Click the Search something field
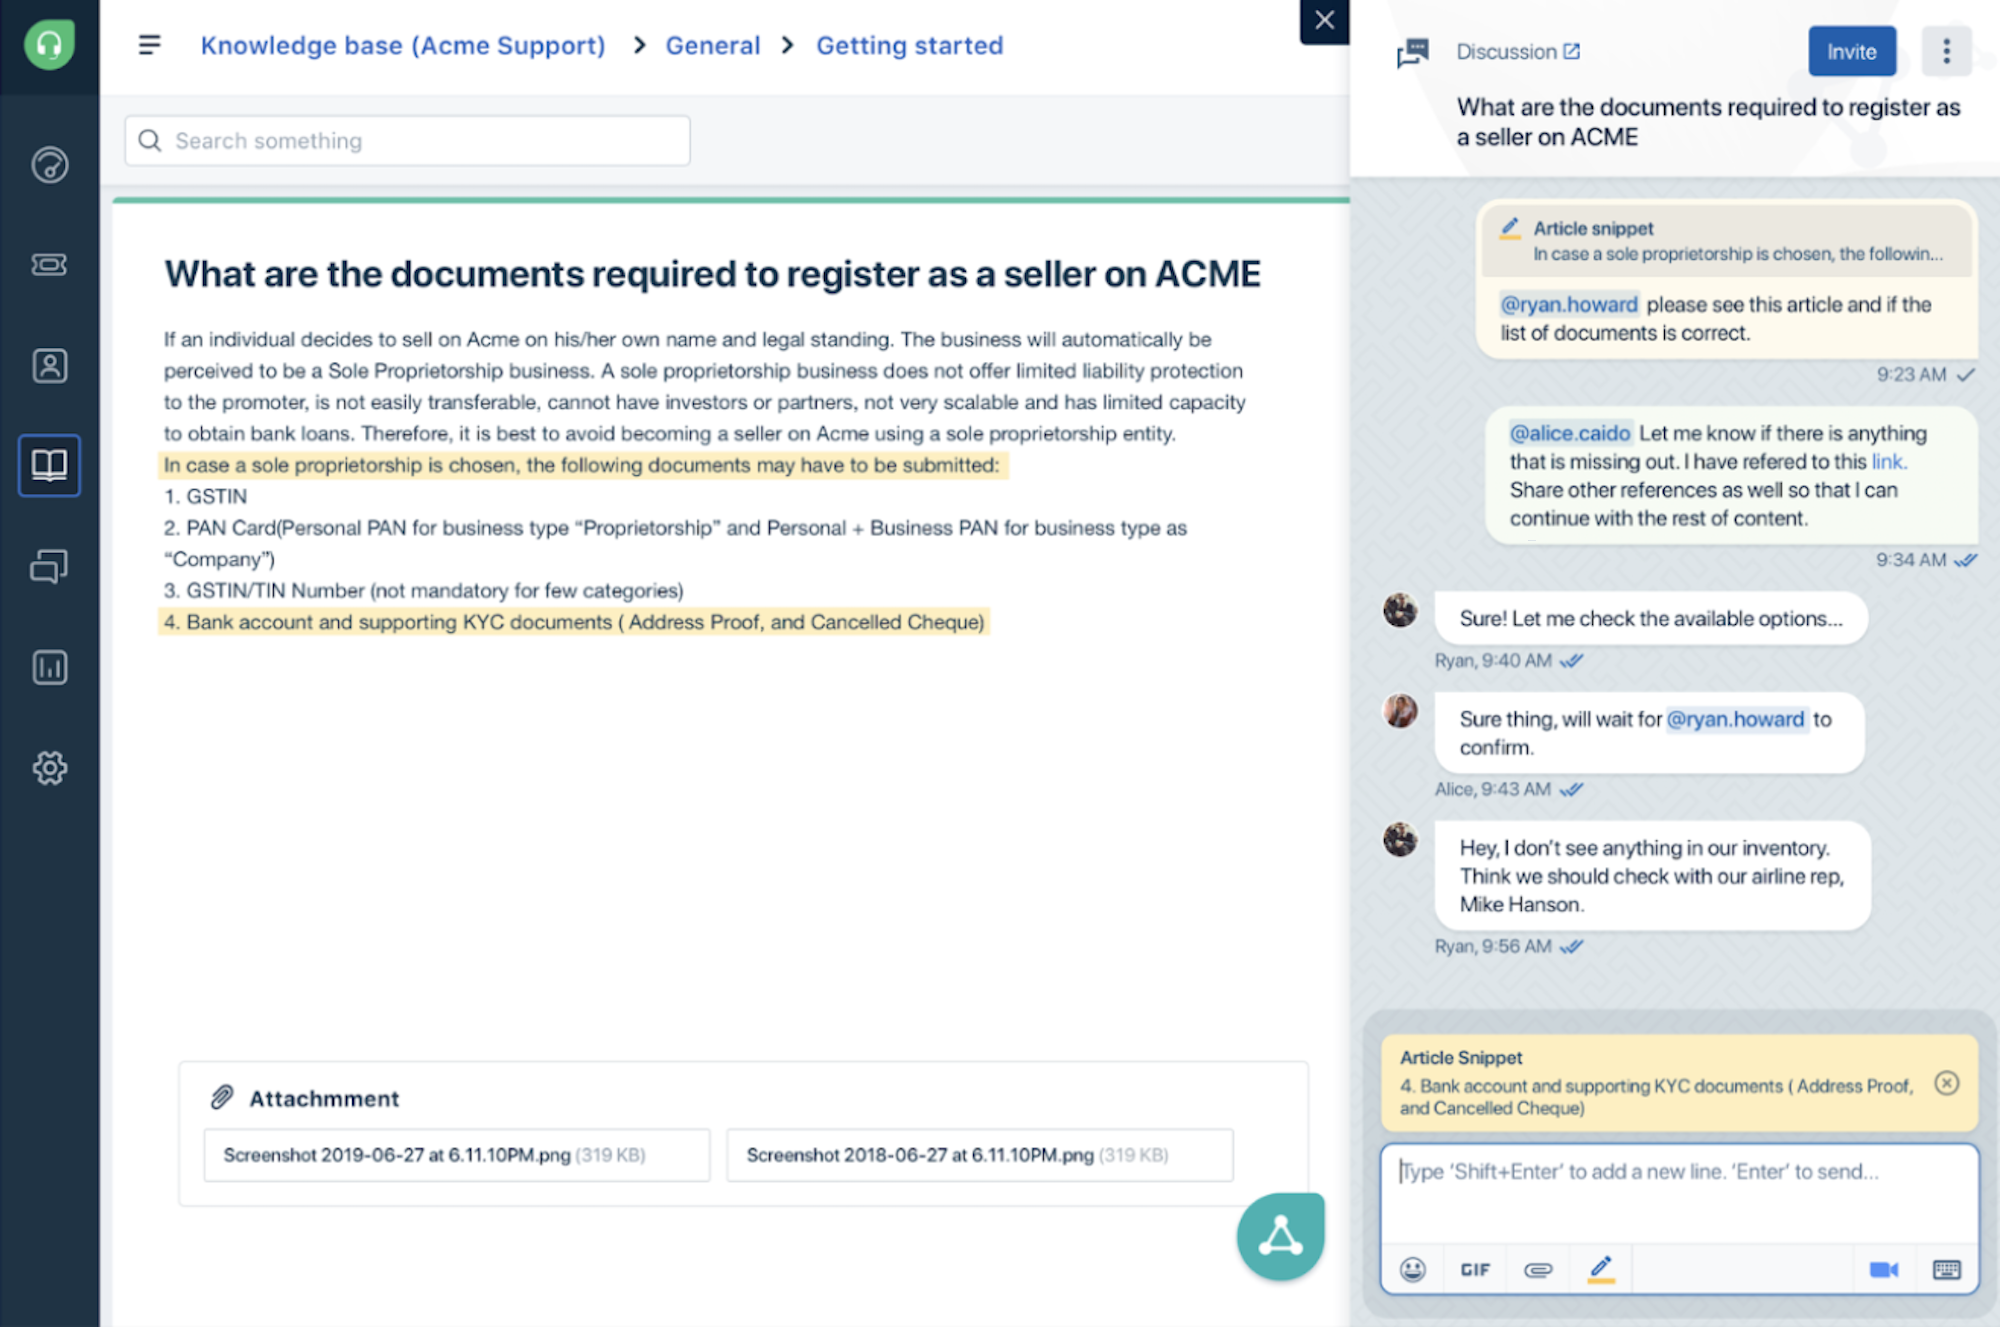2000x1327 pixels. pos(407,141)
